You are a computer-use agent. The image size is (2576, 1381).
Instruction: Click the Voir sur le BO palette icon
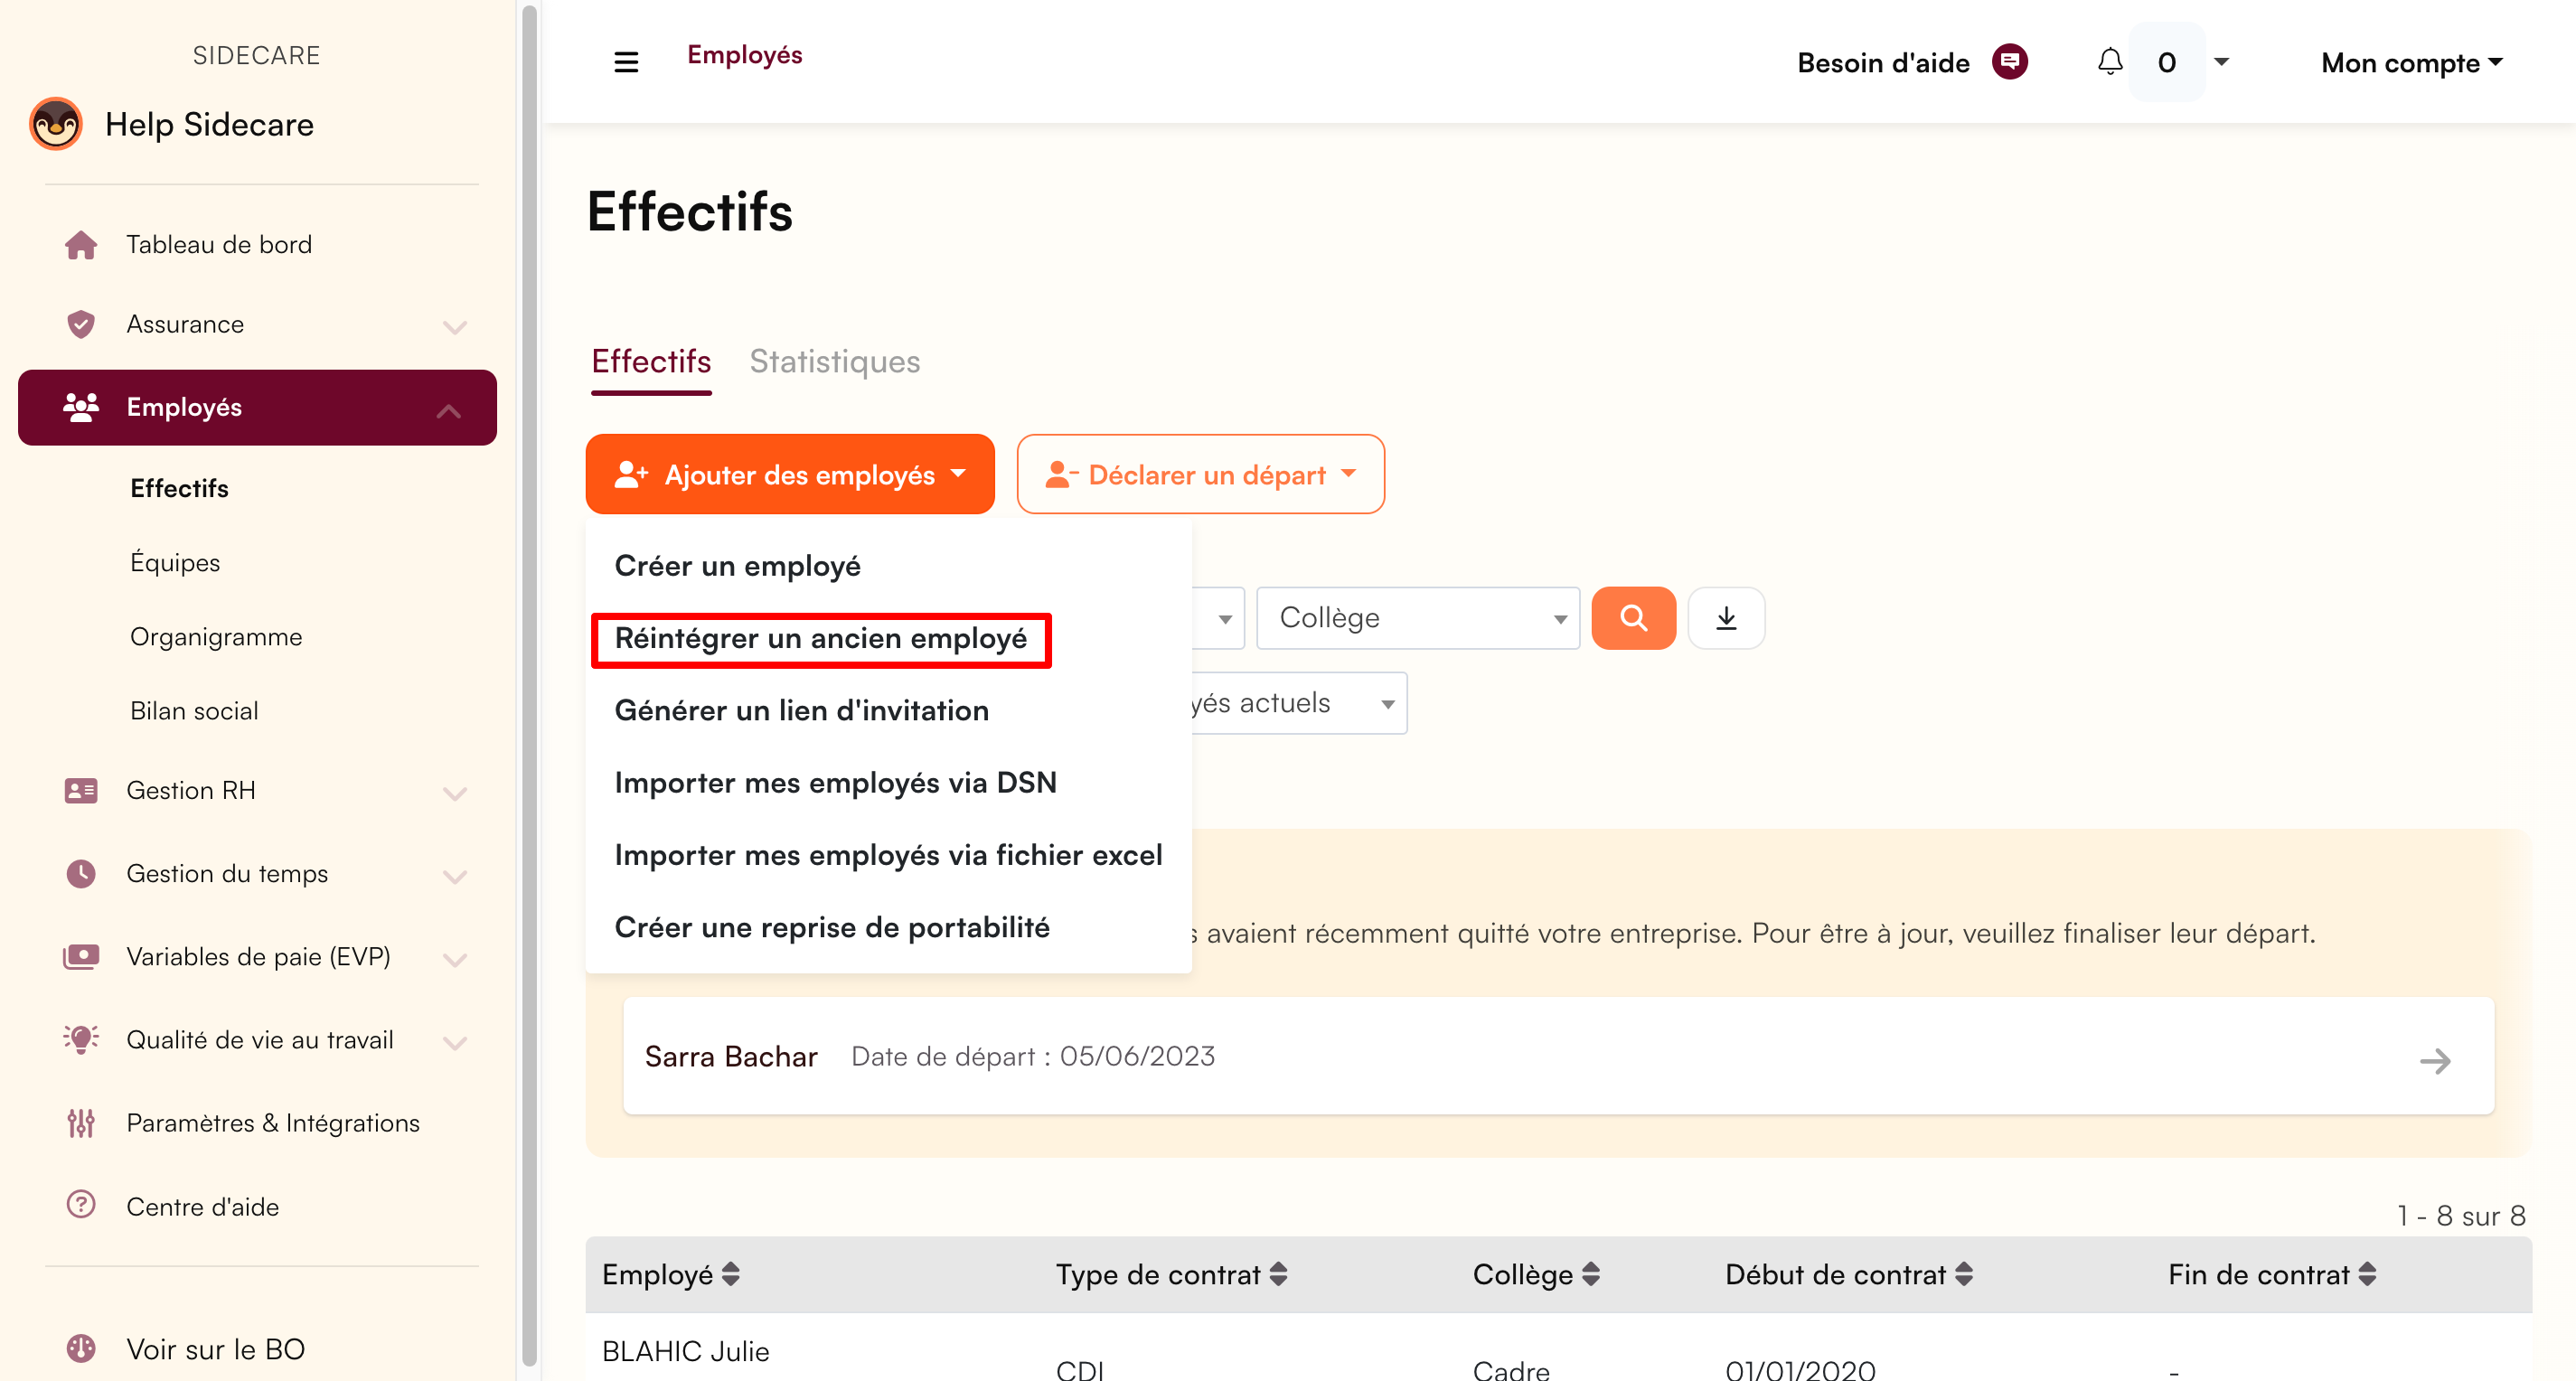coord(81,1348)
